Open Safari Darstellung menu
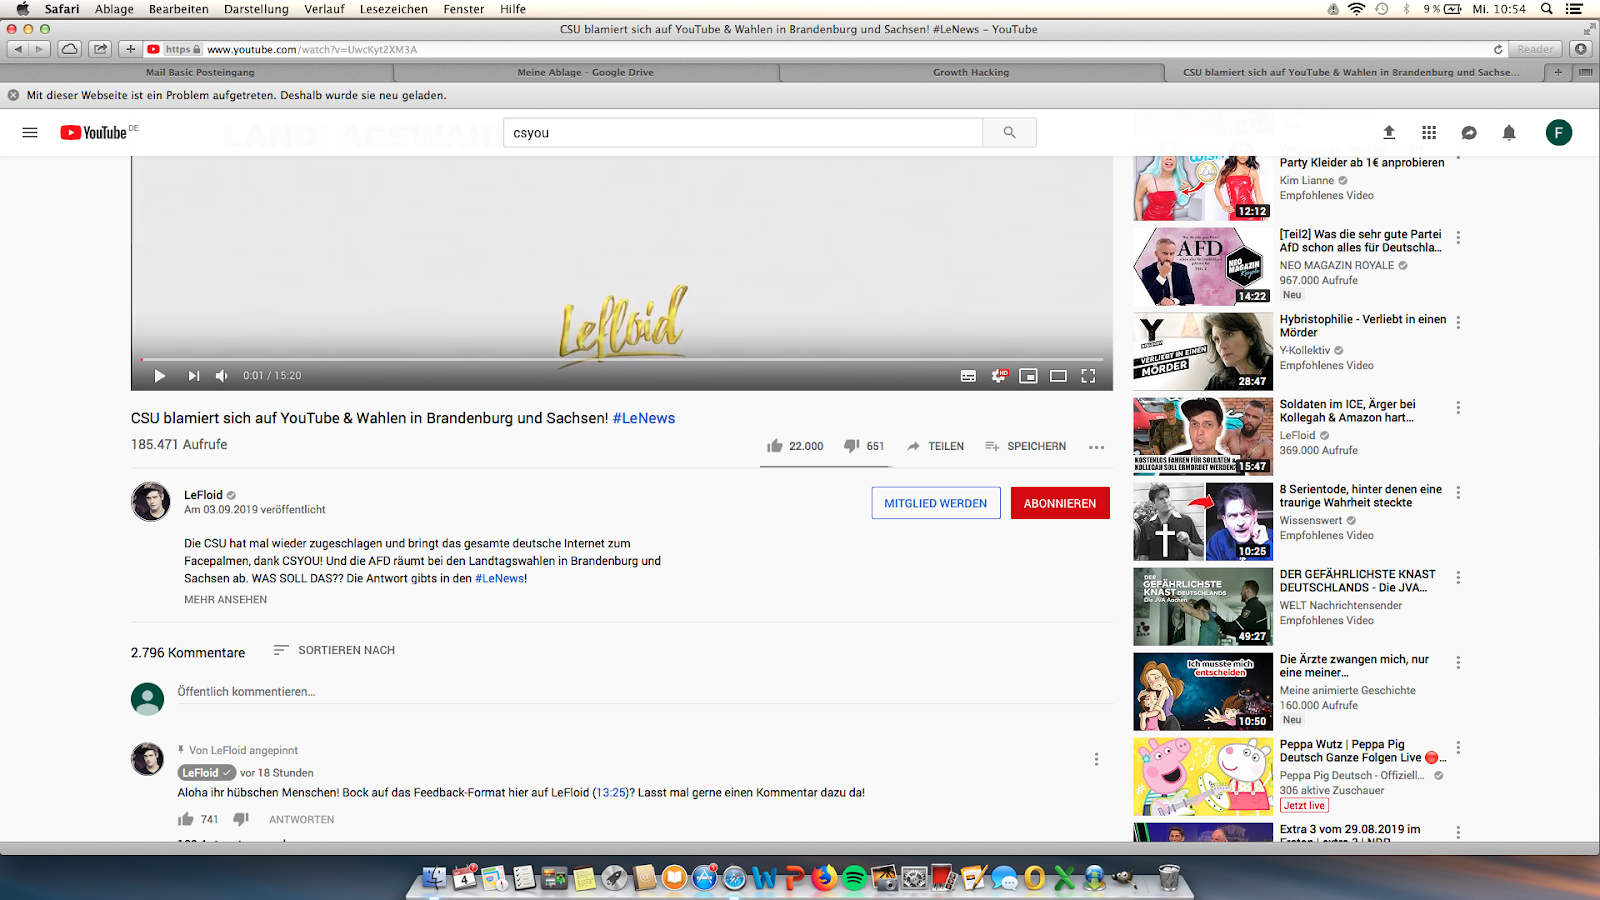The width and height of the screenshot is (1600, 900). 256,9
